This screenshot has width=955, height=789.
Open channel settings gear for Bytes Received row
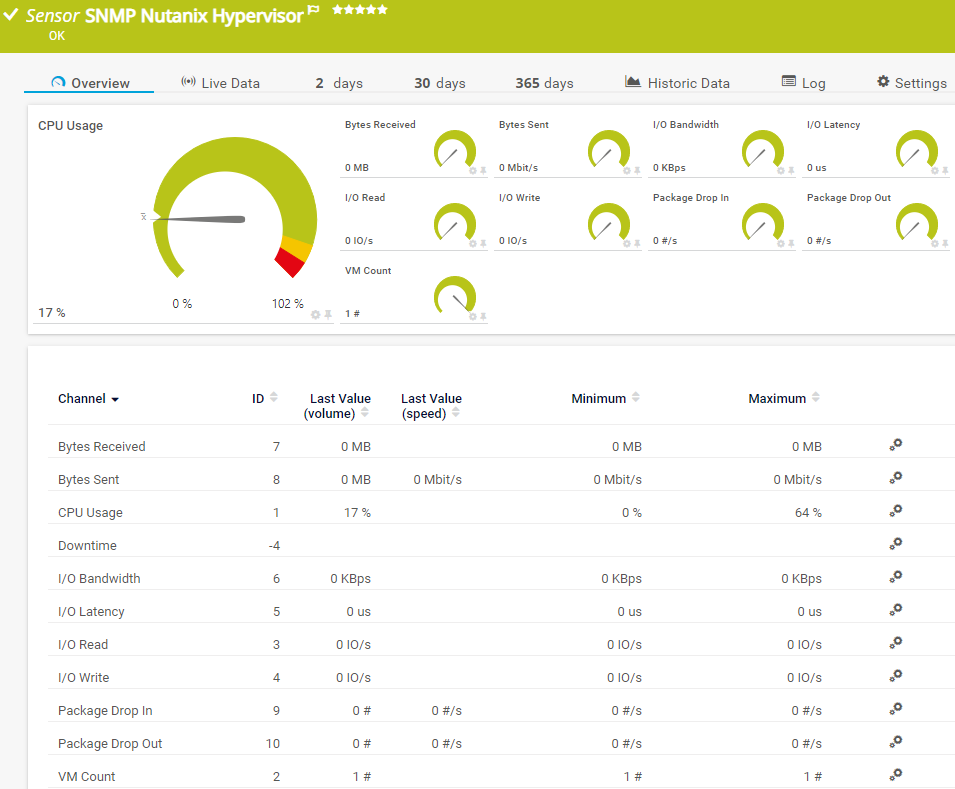pos(896,445)
